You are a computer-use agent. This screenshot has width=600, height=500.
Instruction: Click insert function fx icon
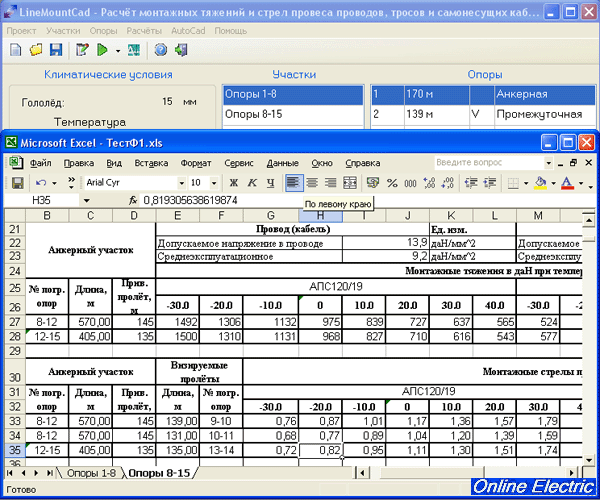click(132, 200)
